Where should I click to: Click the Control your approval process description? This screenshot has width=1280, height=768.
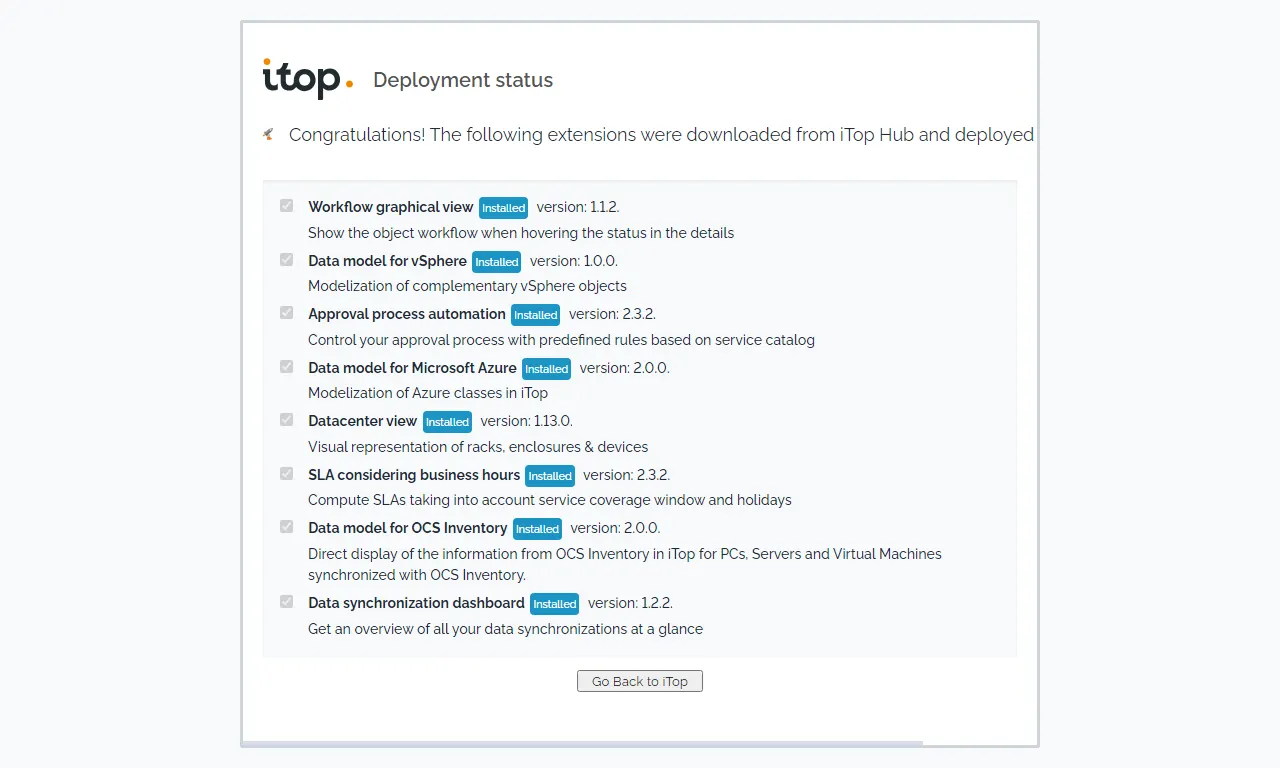561,340
